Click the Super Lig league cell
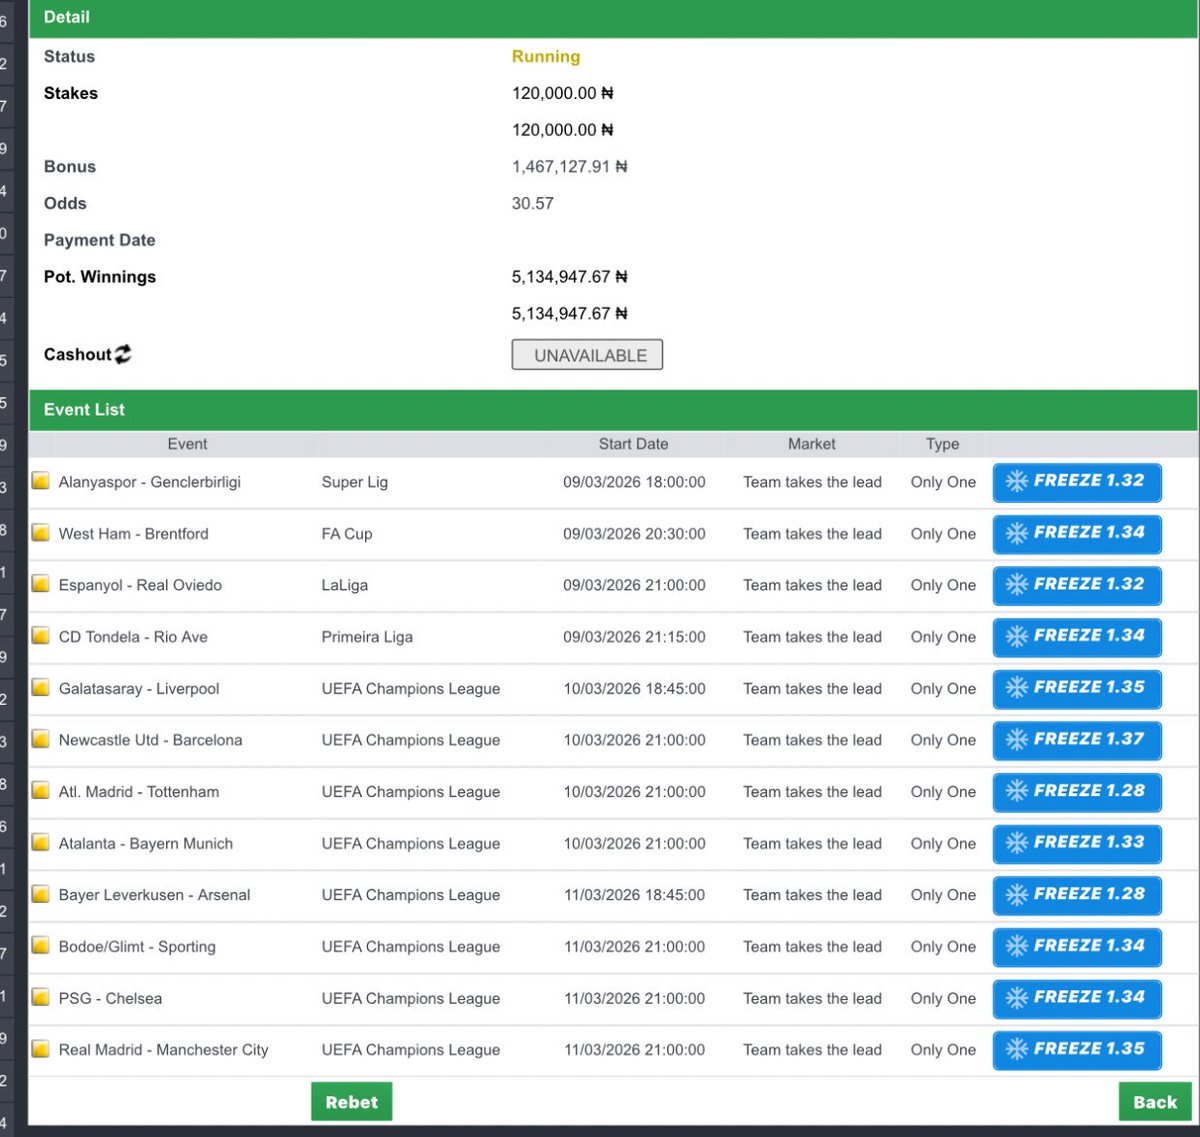Viewport: 1200px width, 1137px height. point(355,482)
